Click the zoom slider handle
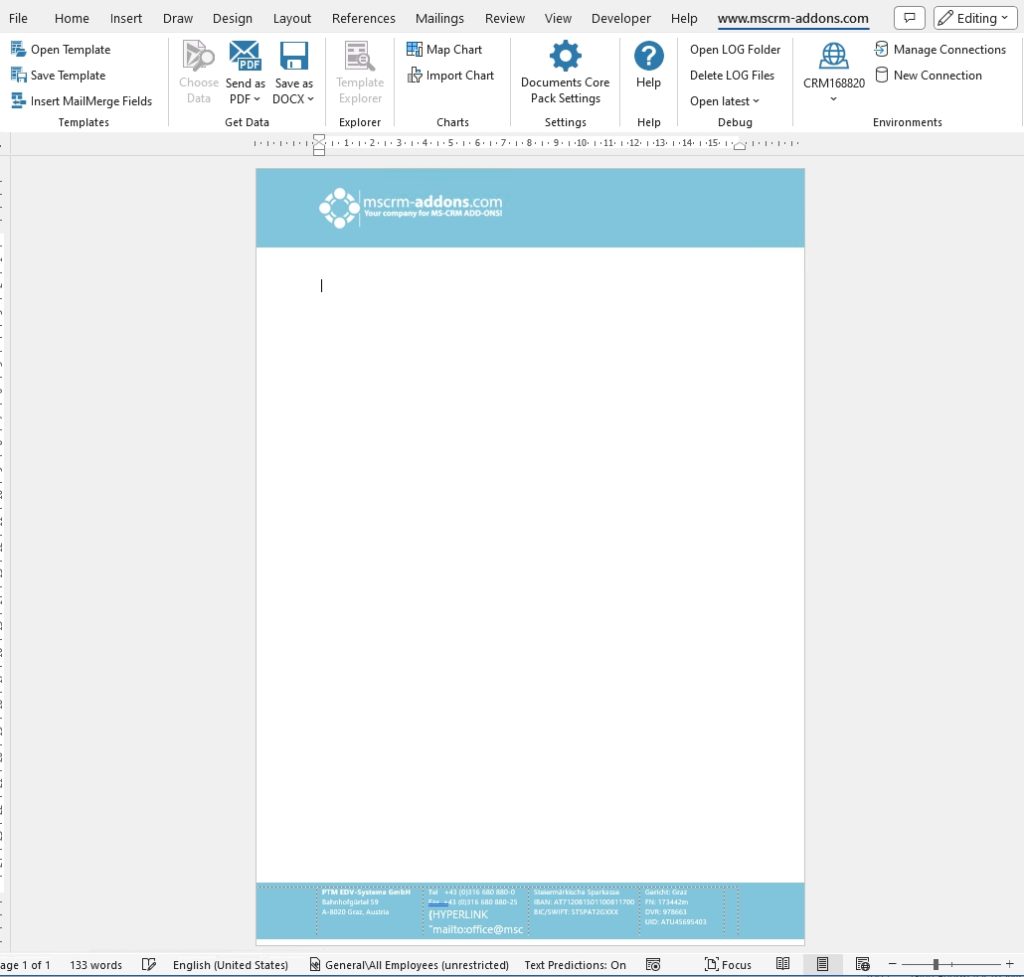 tap(936, 964)
